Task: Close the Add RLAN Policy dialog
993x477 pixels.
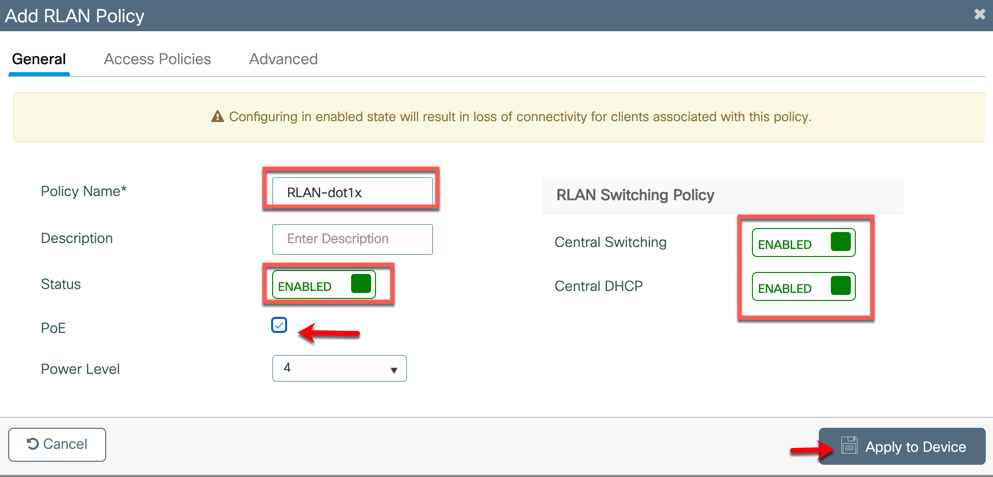Action: pyautogui.click(x=980, y=15)
